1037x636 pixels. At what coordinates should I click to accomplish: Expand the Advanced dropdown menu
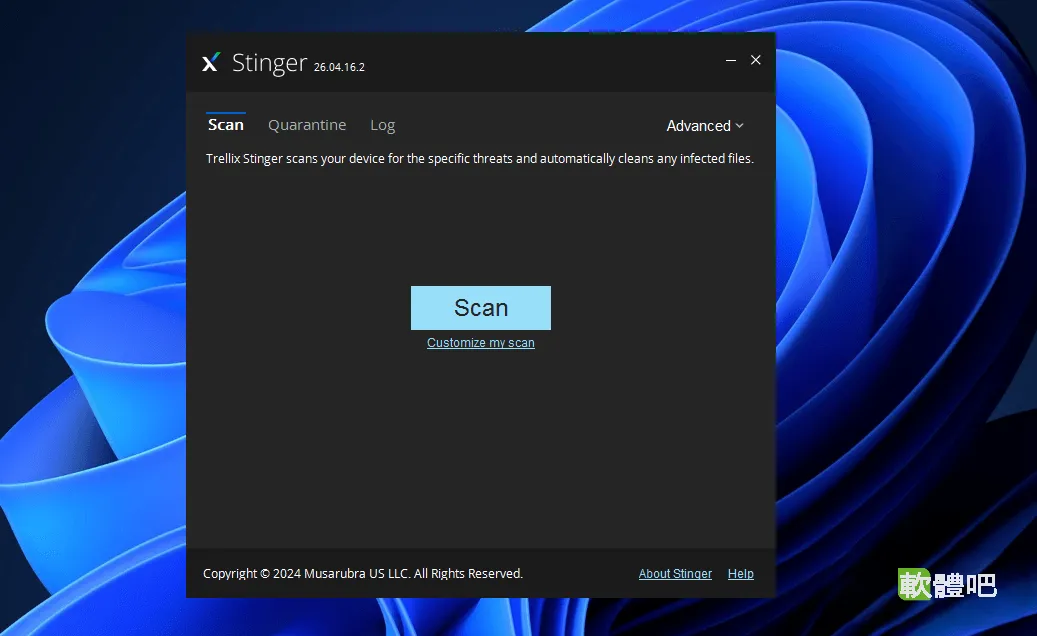click(x=705, y=126)
